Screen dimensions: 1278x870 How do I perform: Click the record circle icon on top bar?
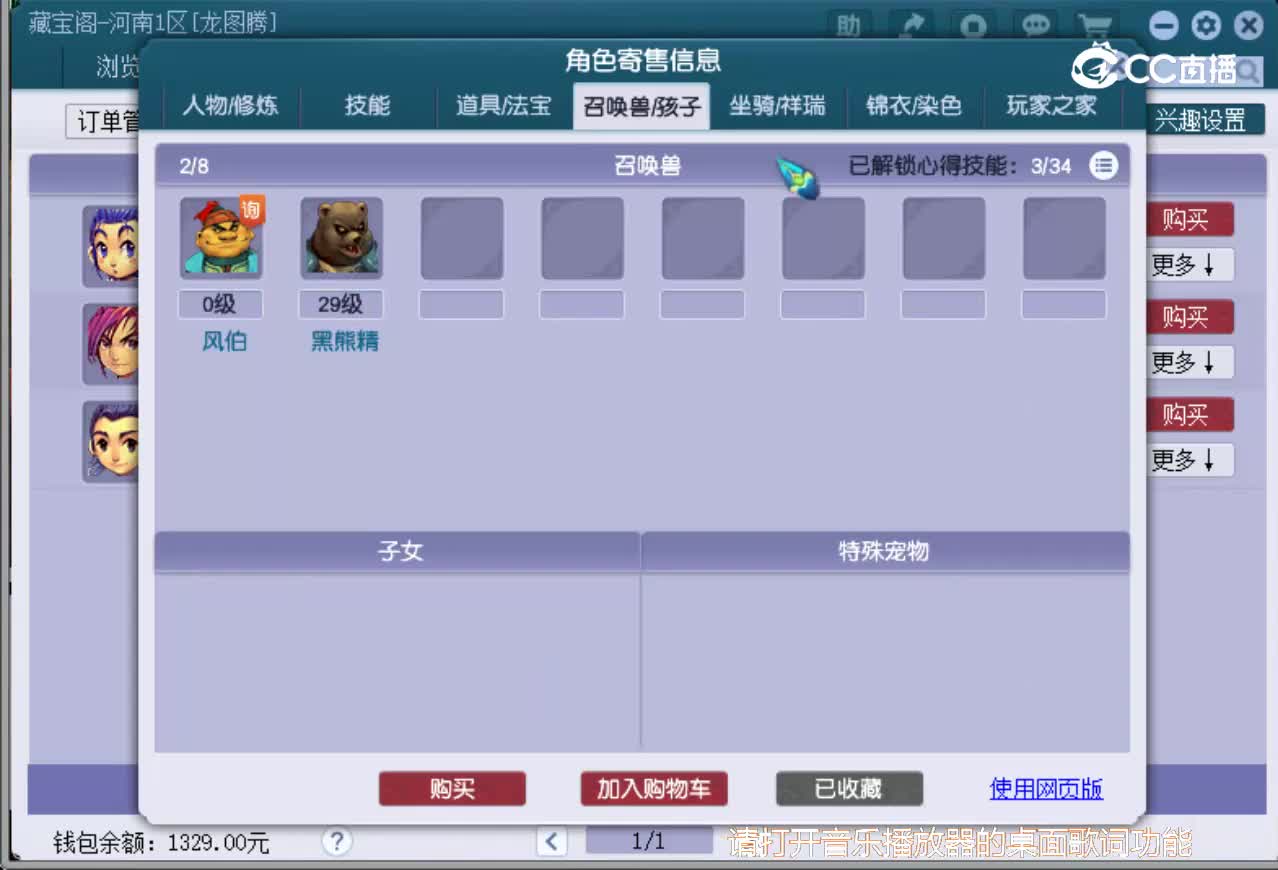(x=973, y=25)
